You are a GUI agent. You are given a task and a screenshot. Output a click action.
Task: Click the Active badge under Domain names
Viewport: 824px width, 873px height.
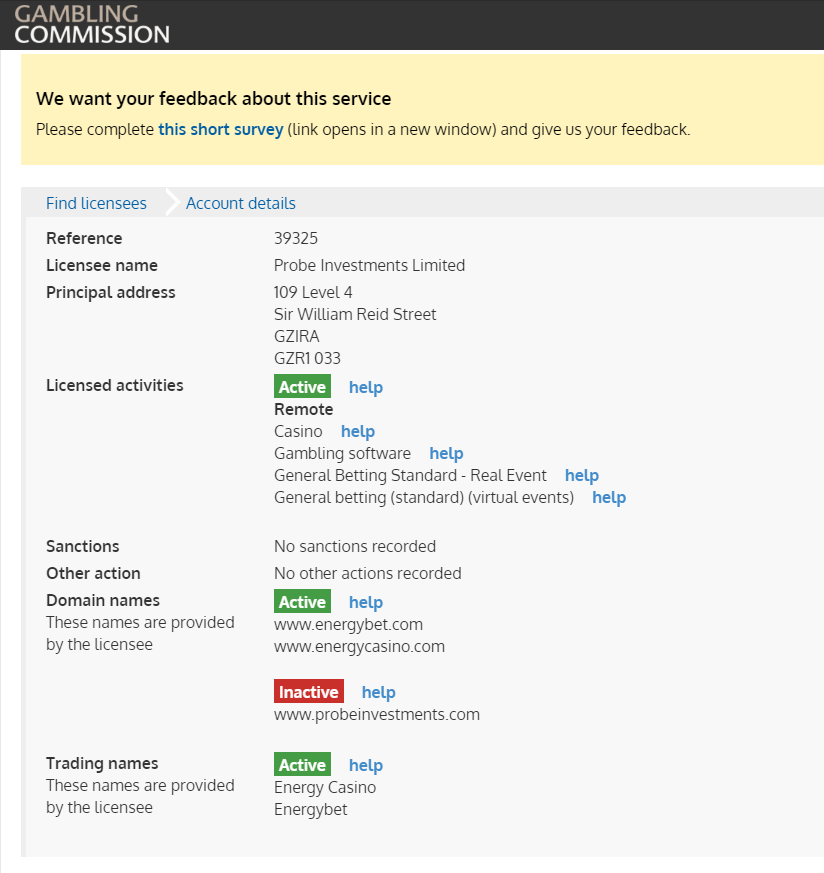click(302, 601)
